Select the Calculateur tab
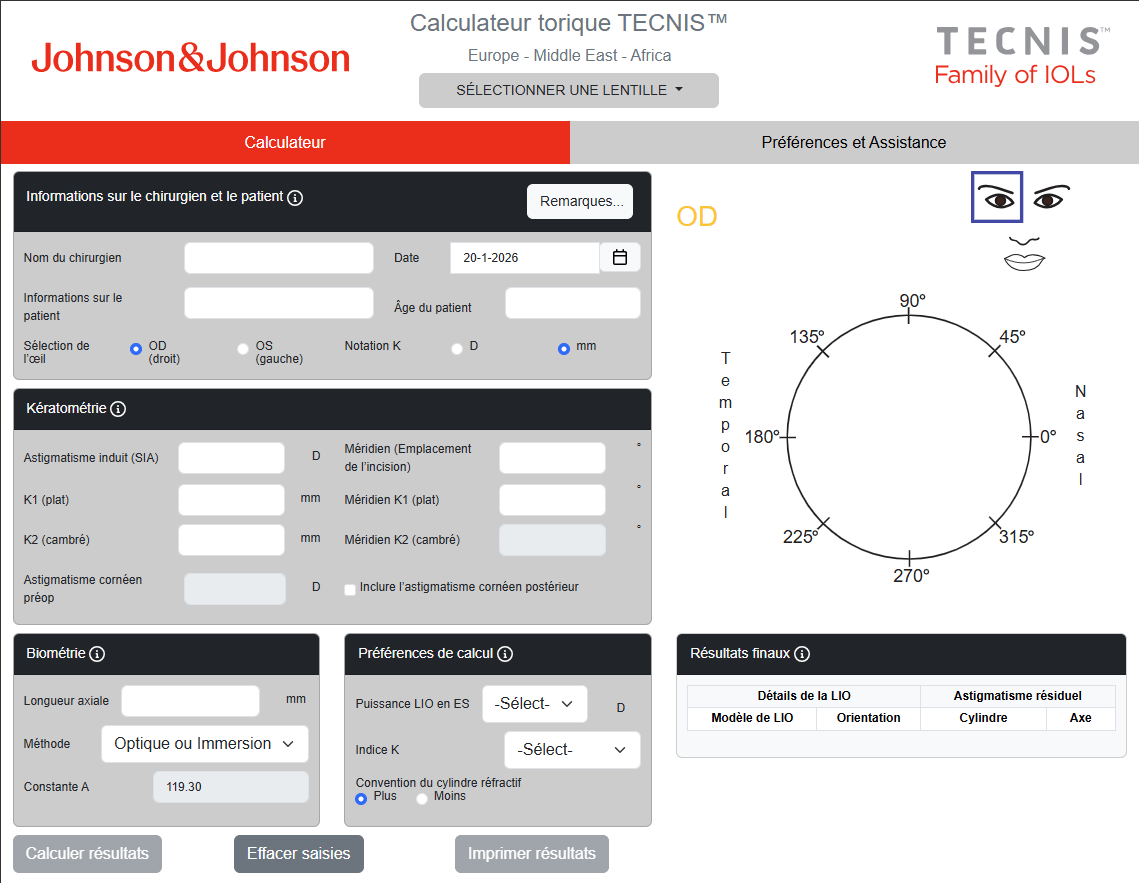1139x883 pixels. pos(285,143)
